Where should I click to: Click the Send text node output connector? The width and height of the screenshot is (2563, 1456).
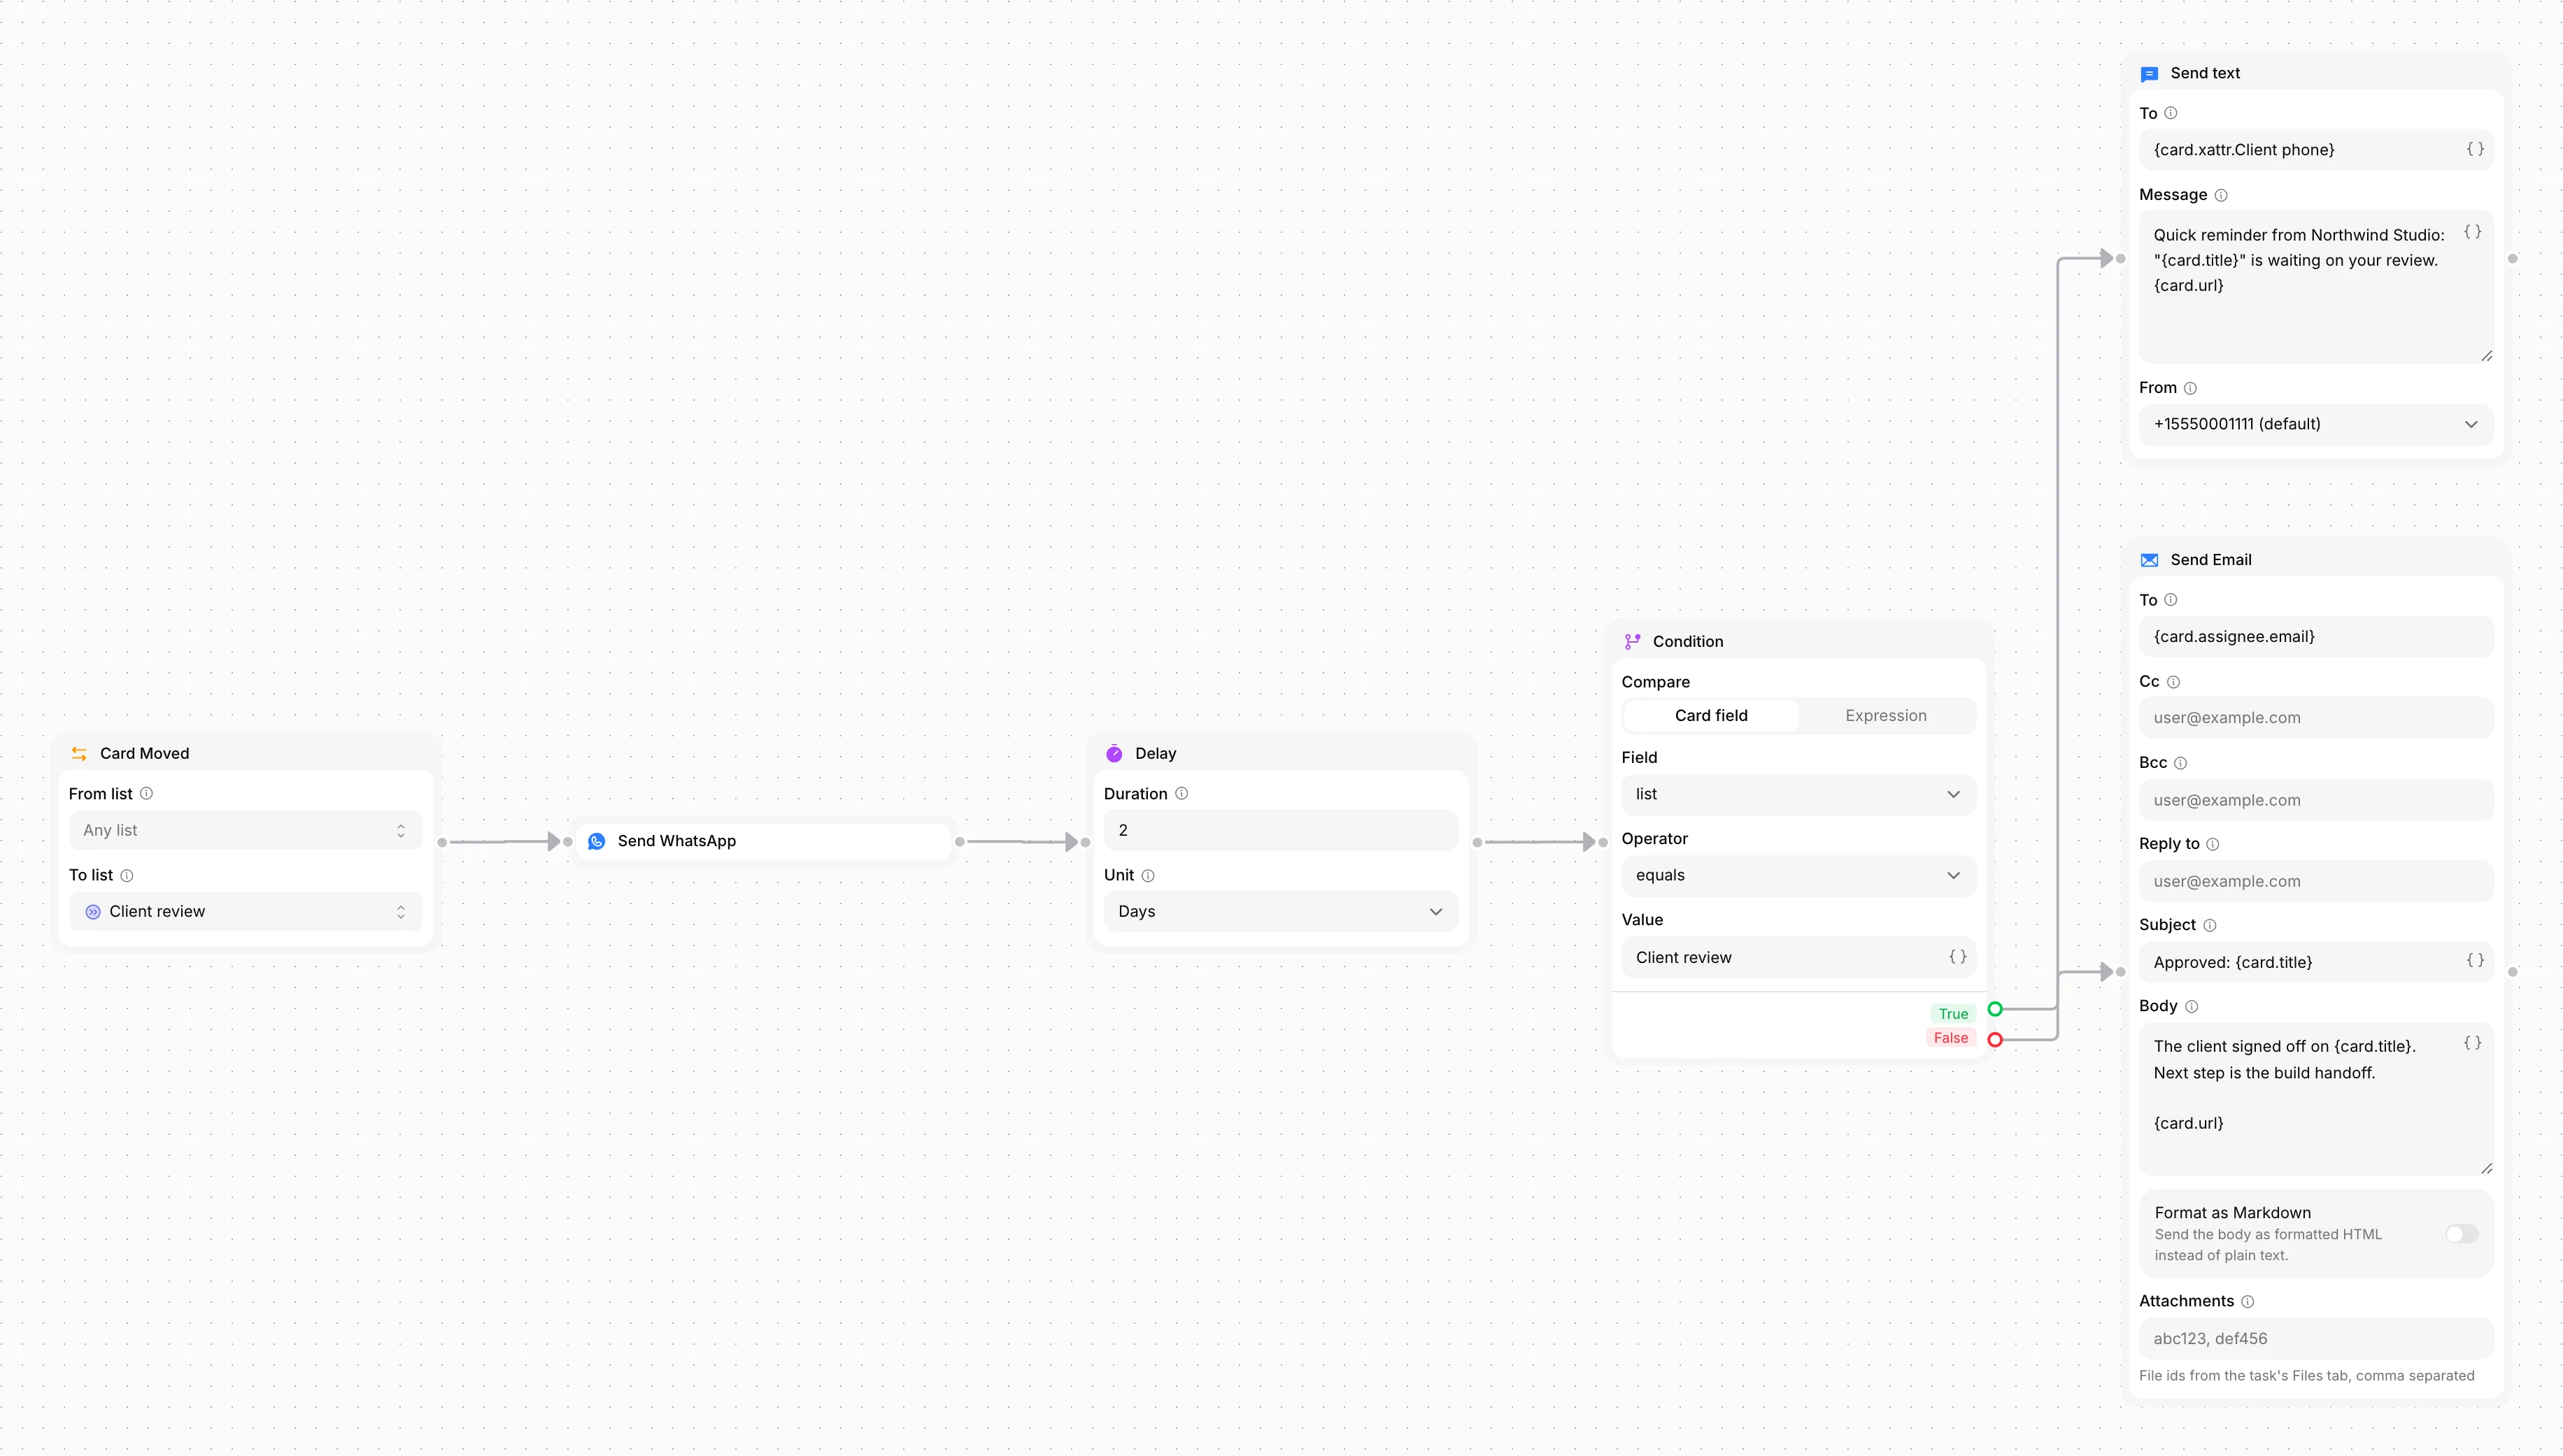[2512, 259]
